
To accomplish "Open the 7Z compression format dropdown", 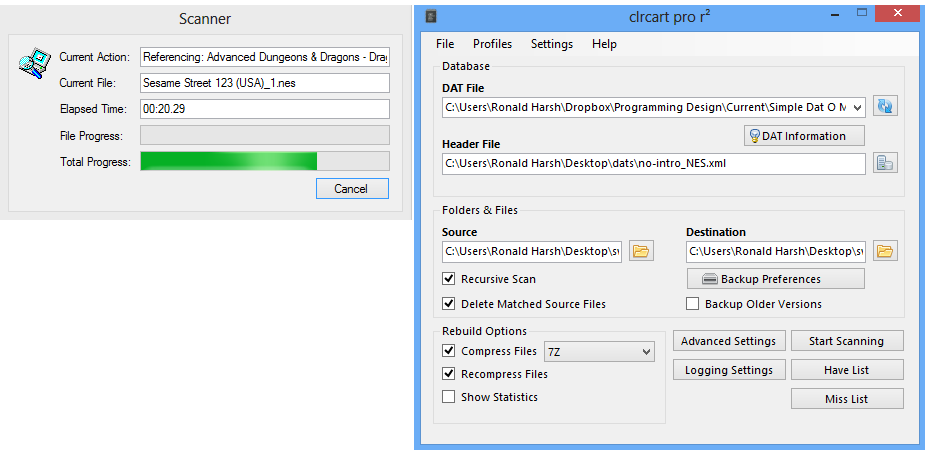I will [x=599, y=352].
